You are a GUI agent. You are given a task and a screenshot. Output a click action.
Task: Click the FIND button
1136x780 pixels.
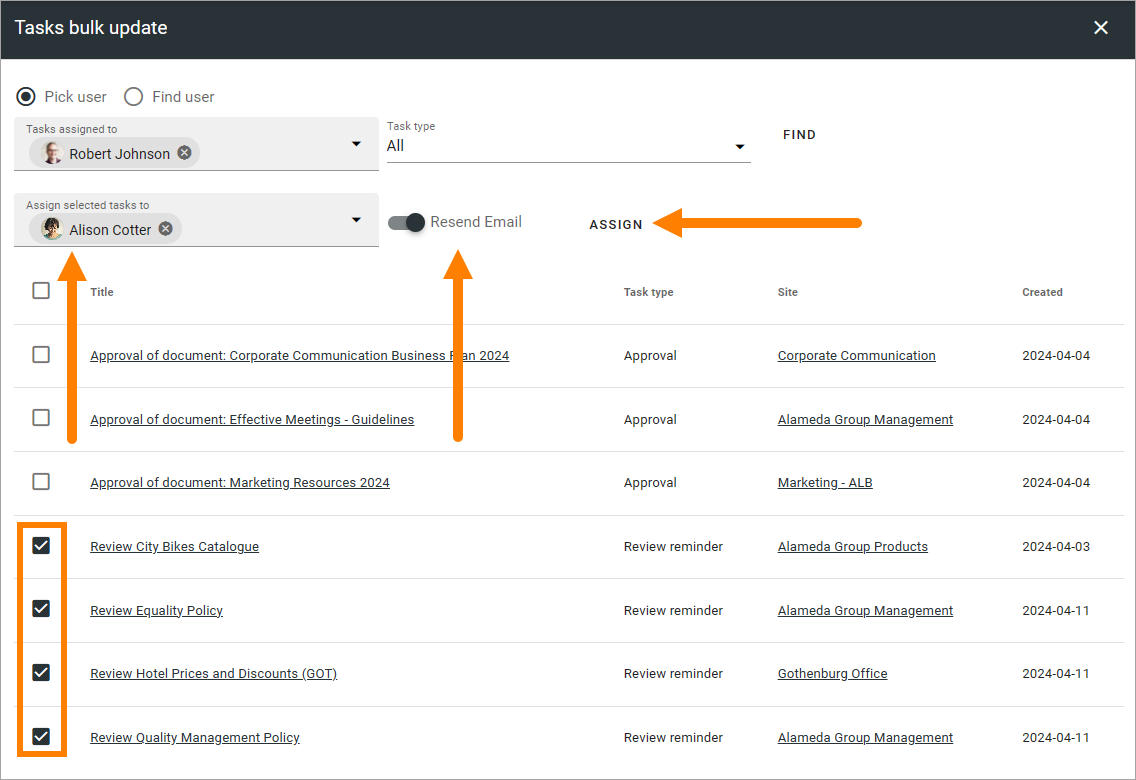coord(799,135)
